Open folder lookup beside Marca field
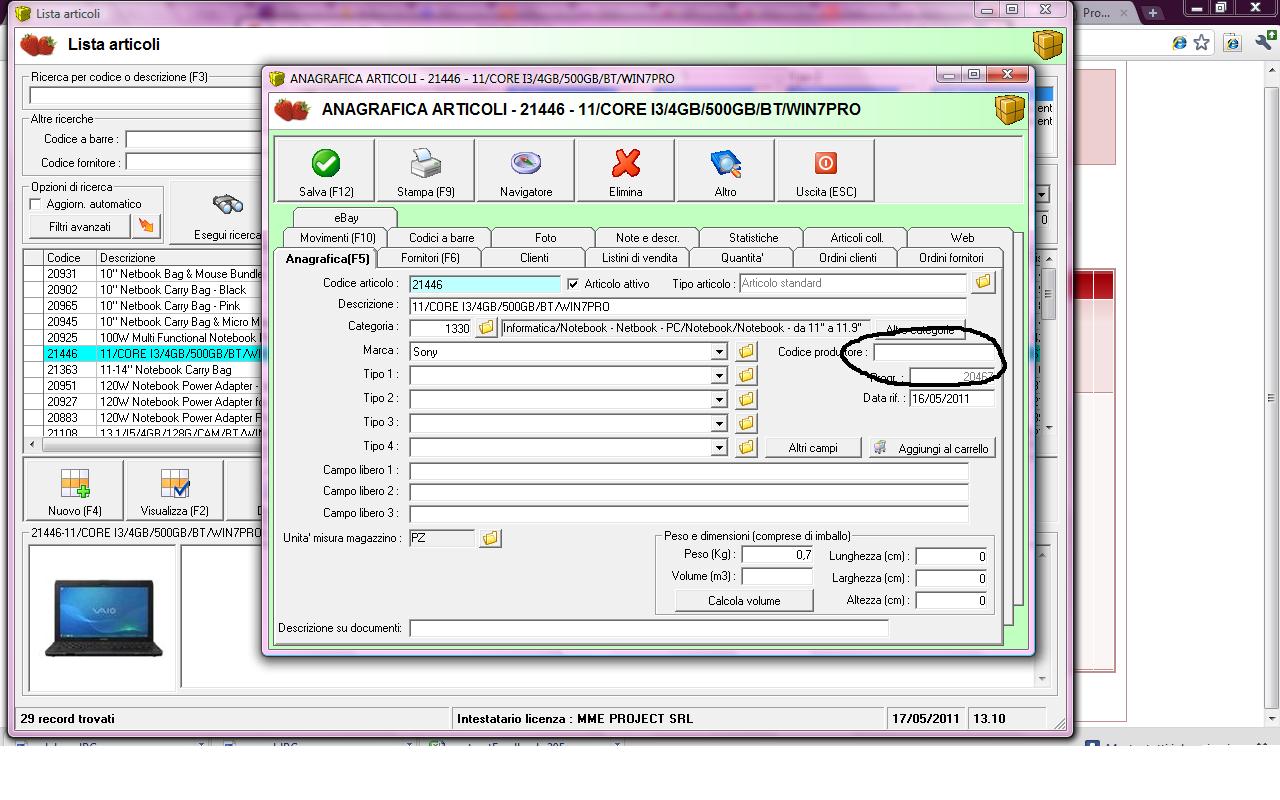Viewport: 1280px width, 800px height. (x=746, y=352)
